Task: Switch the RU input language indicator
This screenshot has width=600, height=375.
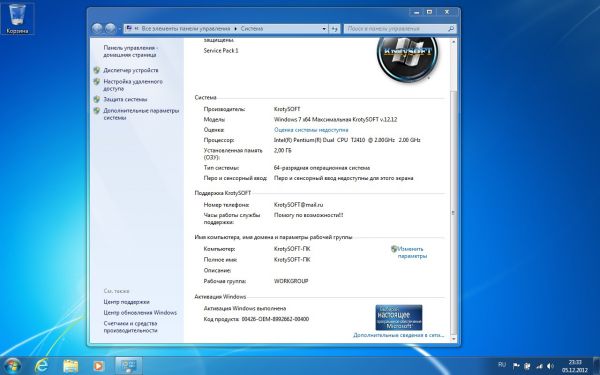Action: (x=502, y=365)
